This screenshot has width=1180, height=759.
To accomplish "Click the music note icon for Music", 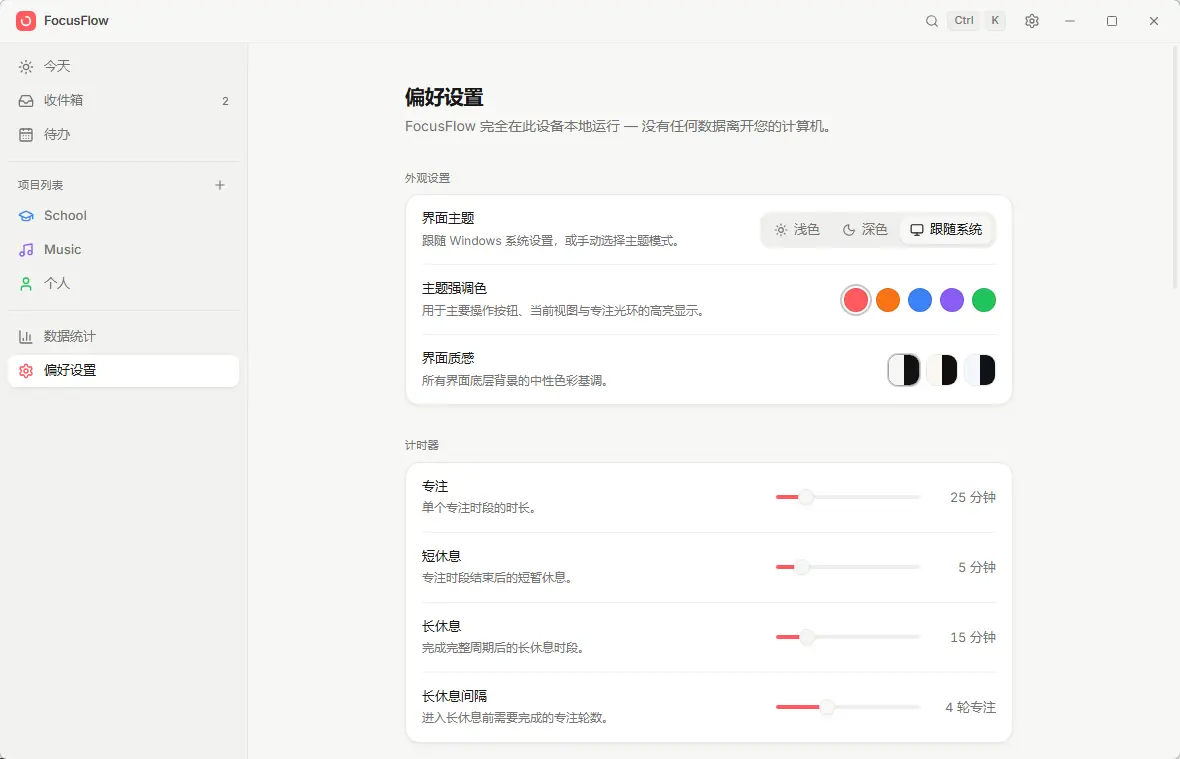I will pos(26,250).
